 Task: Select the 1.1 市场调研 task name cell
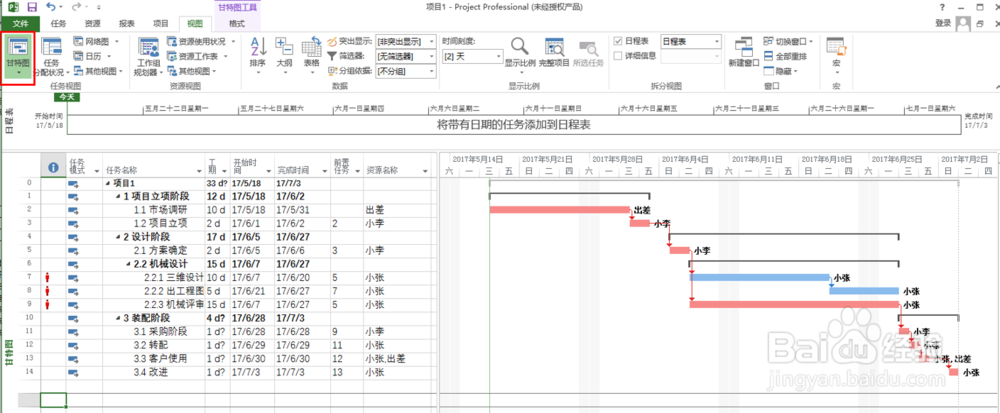click(154, 210)
